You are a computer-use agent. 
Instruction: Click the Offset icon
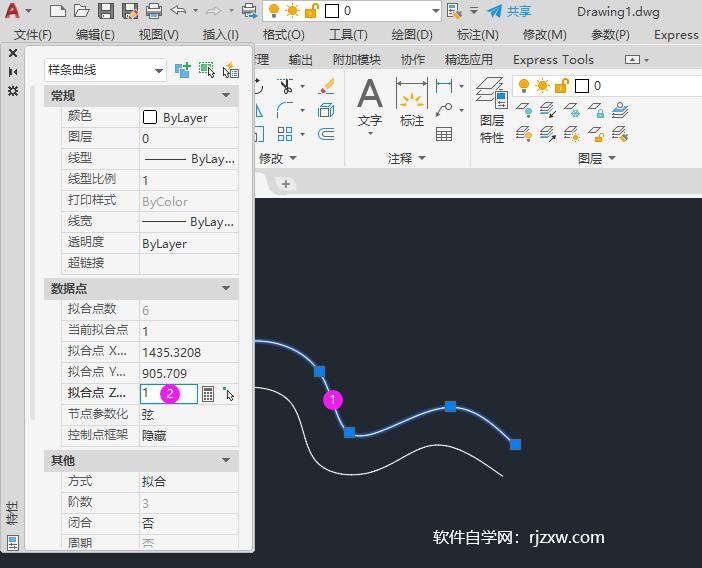326,134
